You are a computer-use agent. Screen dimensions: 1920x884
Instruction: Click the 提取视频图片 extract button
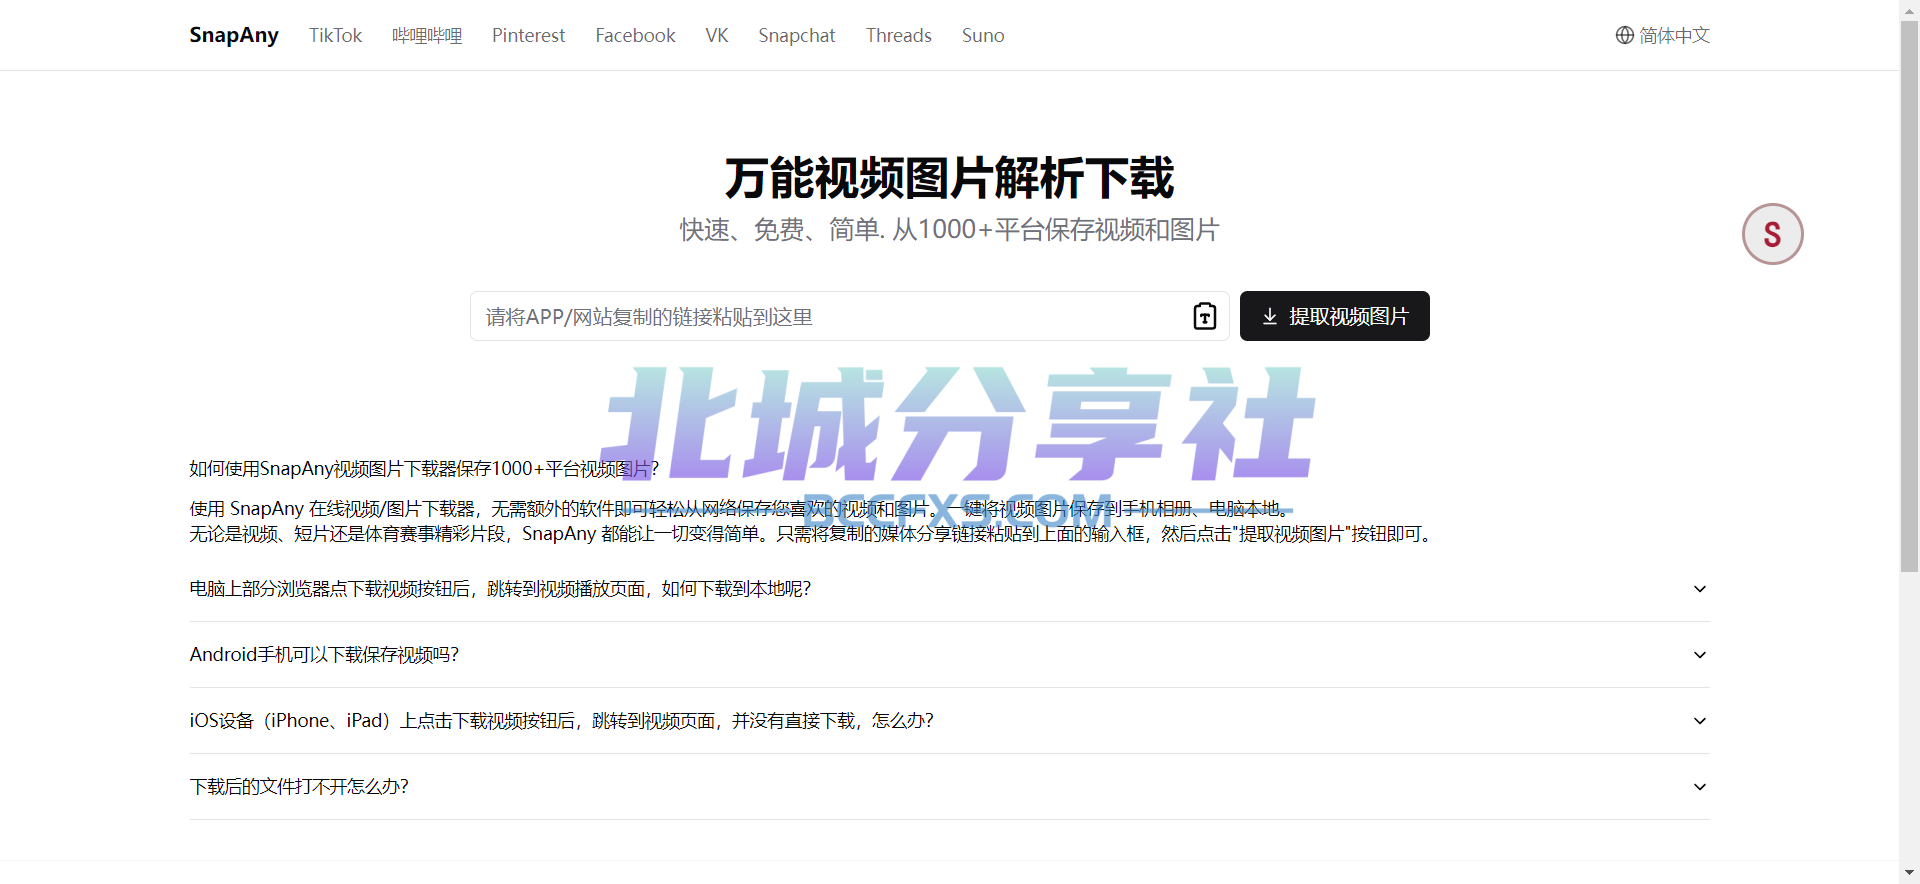point(1335,316)
